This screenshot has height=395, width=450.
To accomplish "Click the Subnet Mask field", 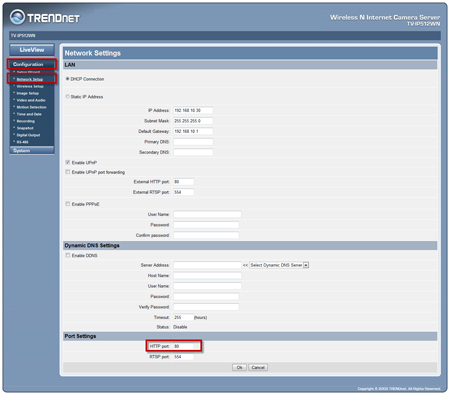I will pyautogui.click(x=193, y=121).
